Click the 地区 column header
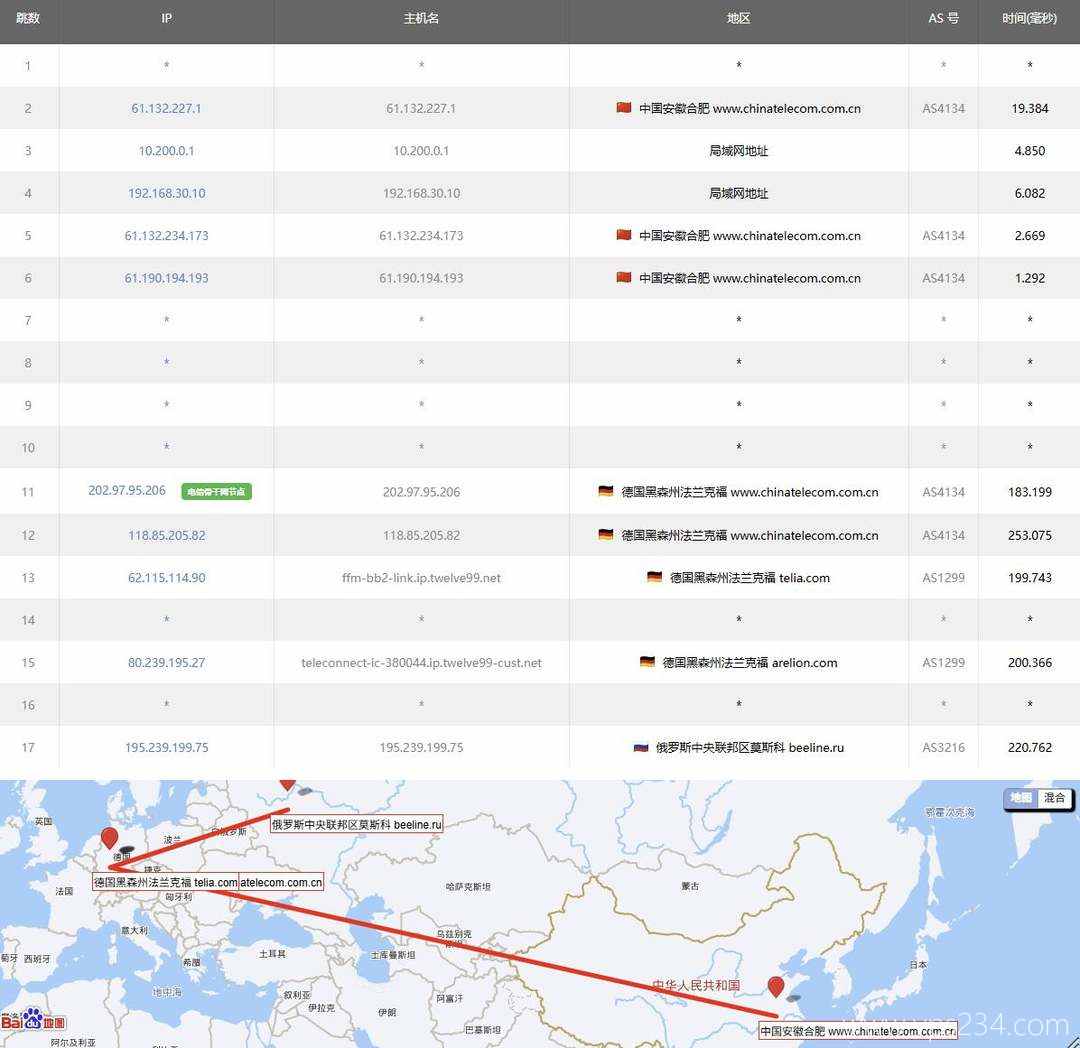1080x1048 pixels. (x=738, y=19)
